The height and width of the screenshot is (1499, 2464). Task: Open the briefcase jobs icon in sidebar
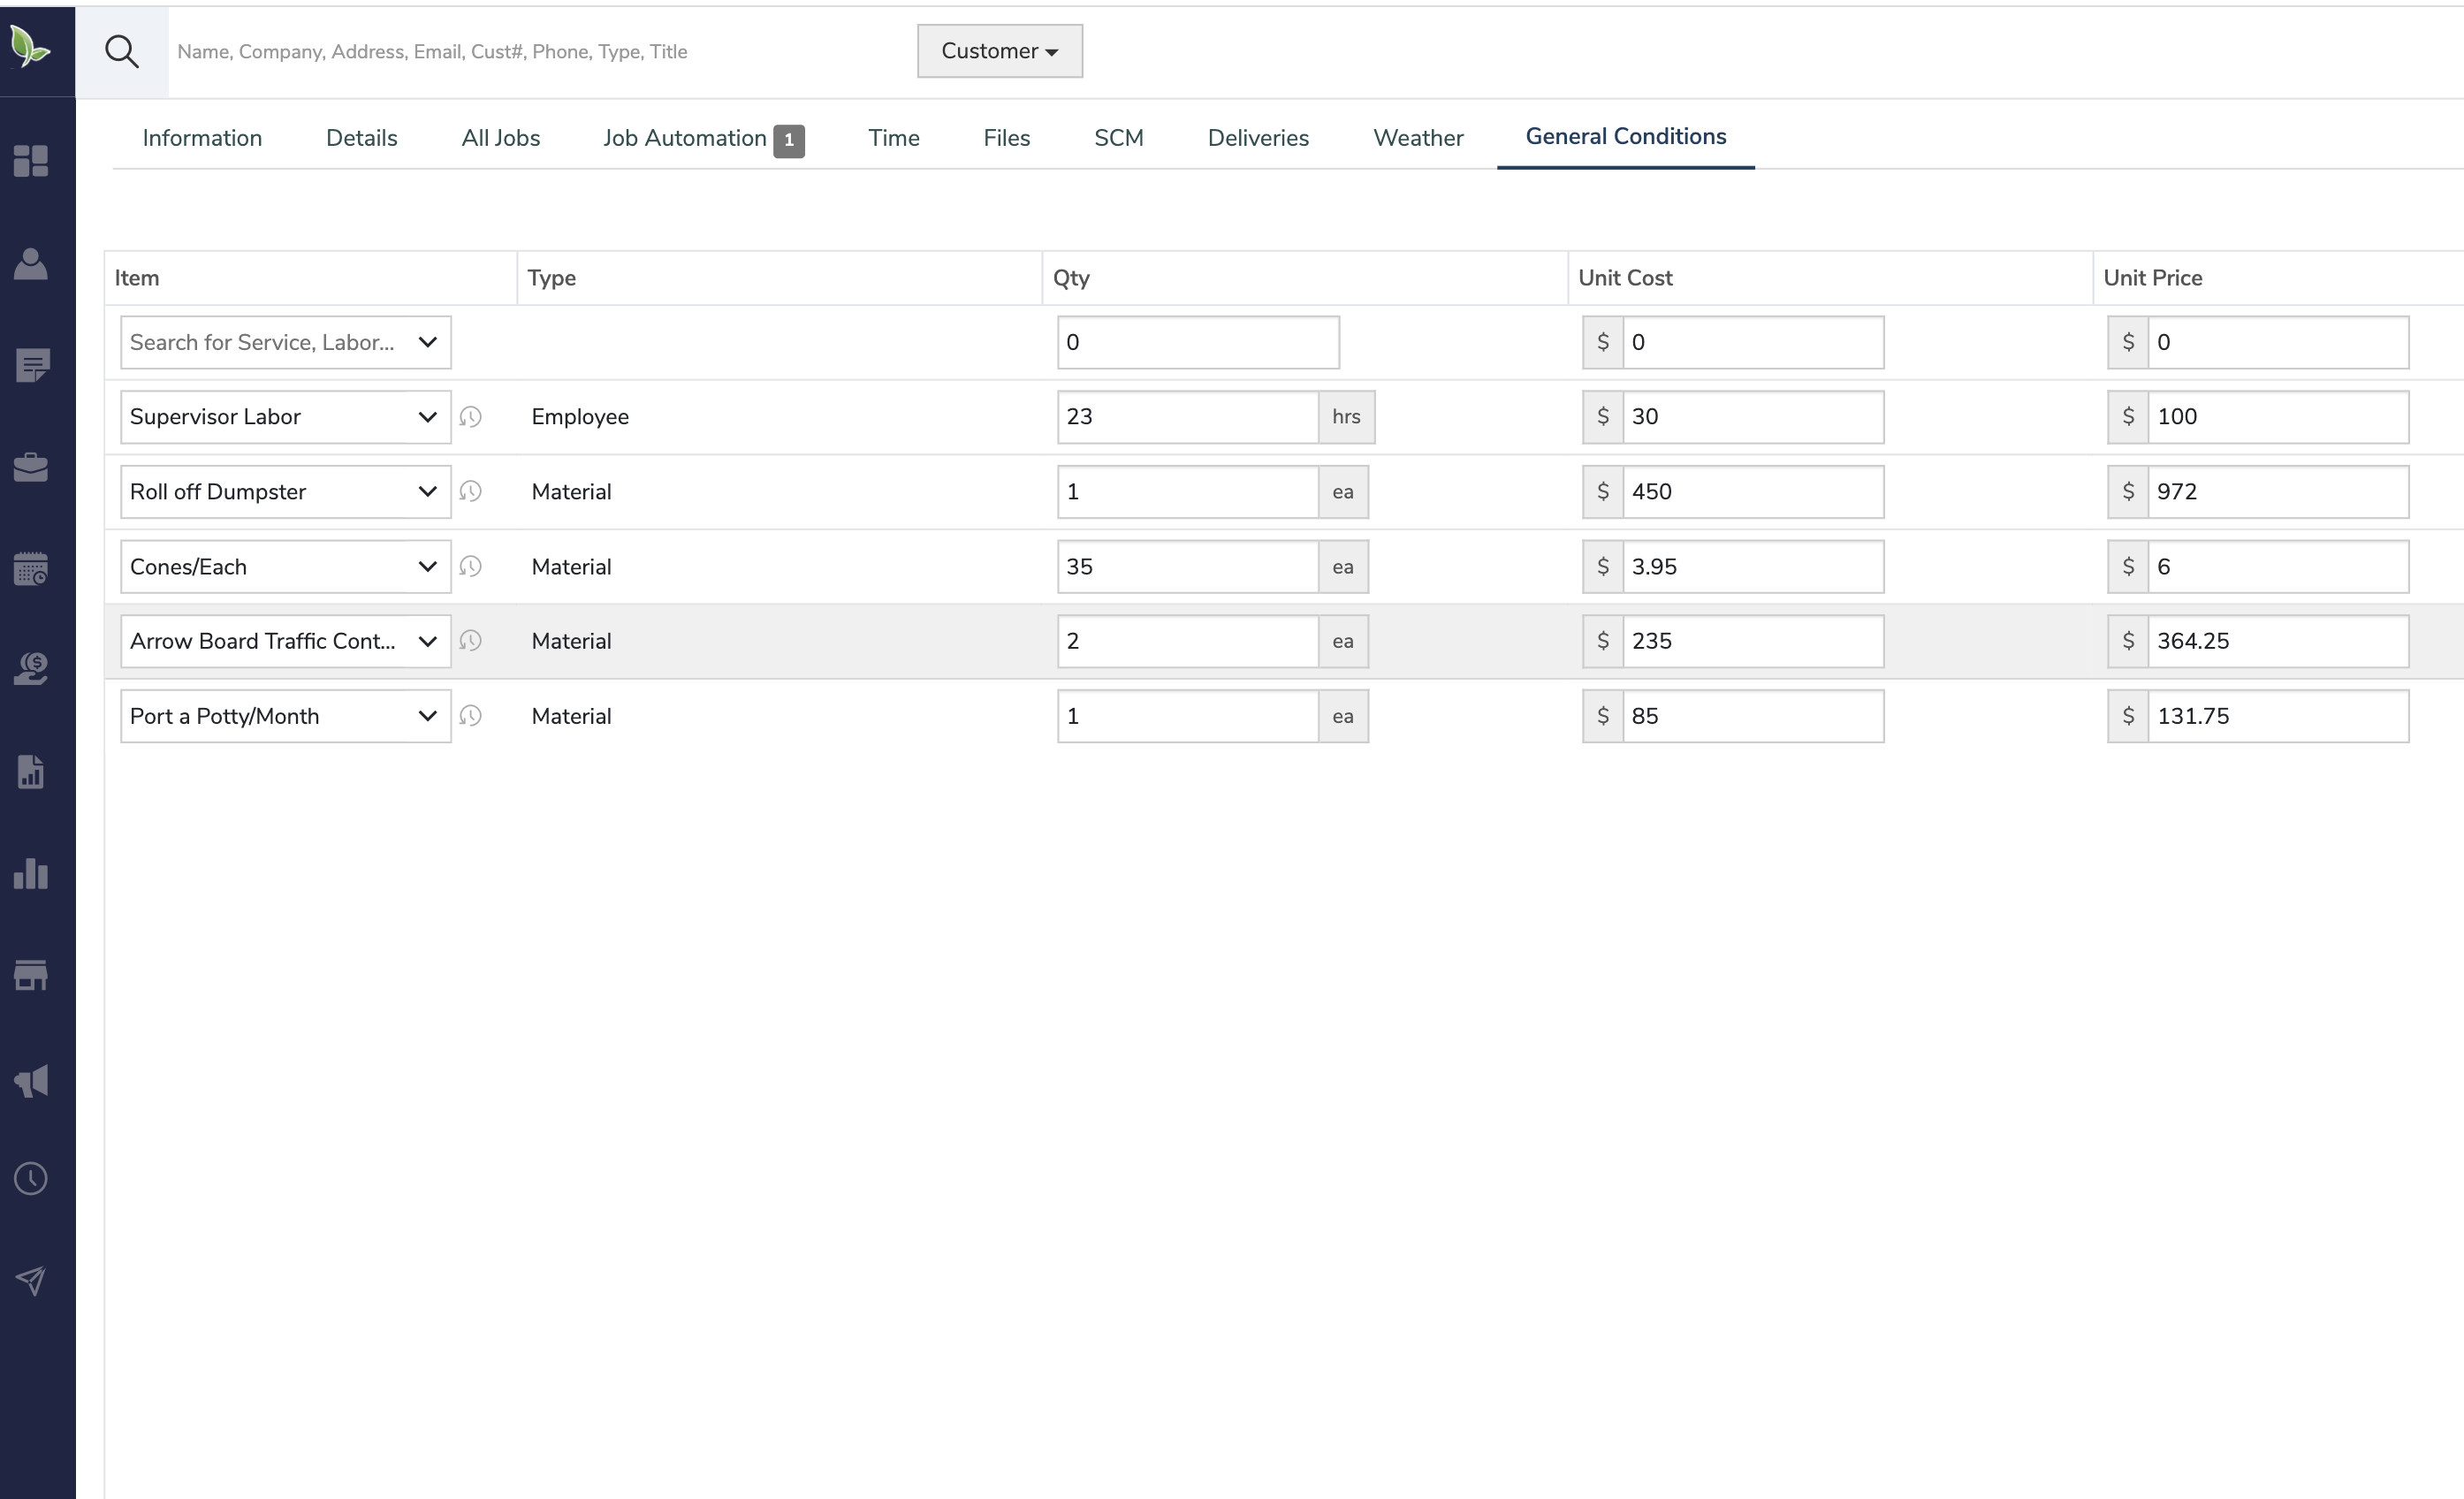pyautogui.click(x=31, y=467)
